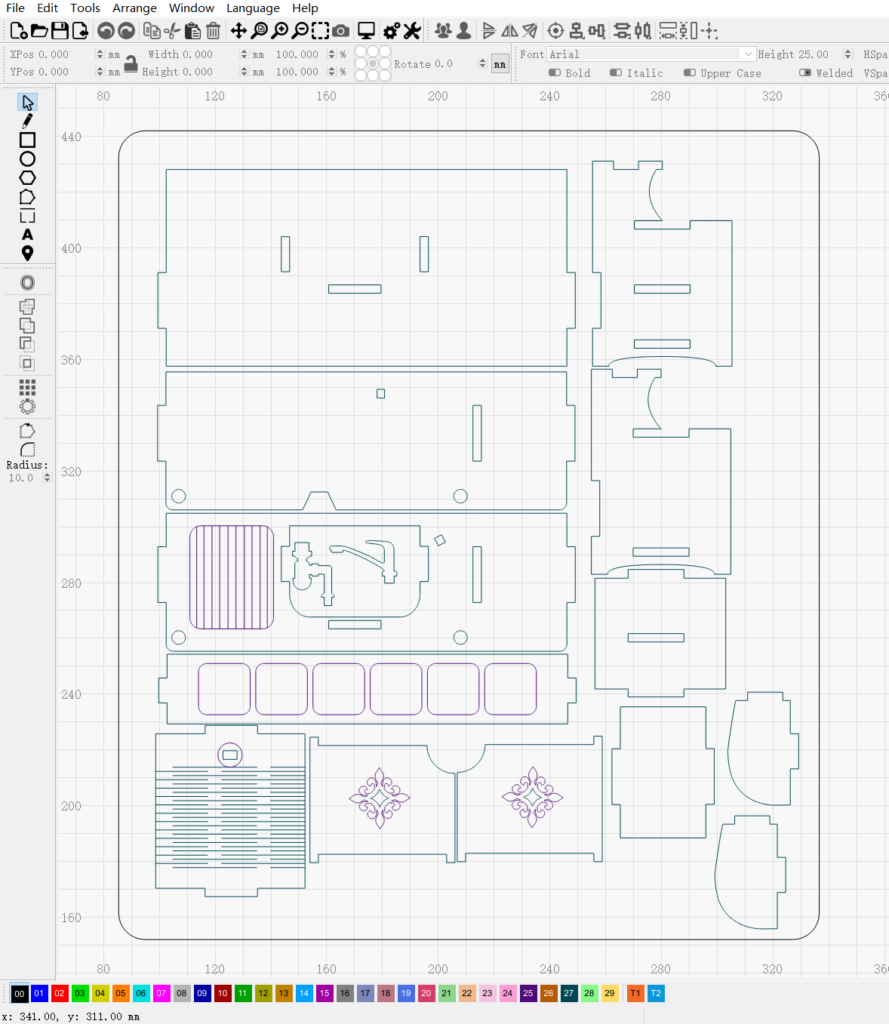Select the Draw Lines pencil tool

pyautogui.click(x=28, y=121)
